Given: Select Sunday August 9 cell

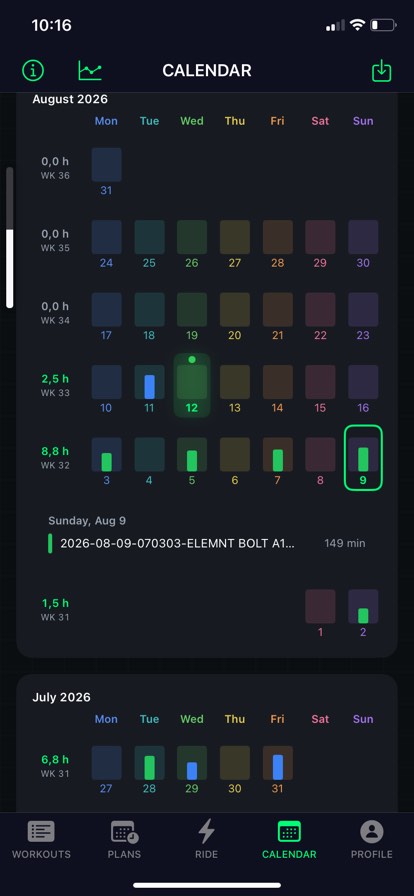Looking at the screenshot, I should (x=363, y=458).
